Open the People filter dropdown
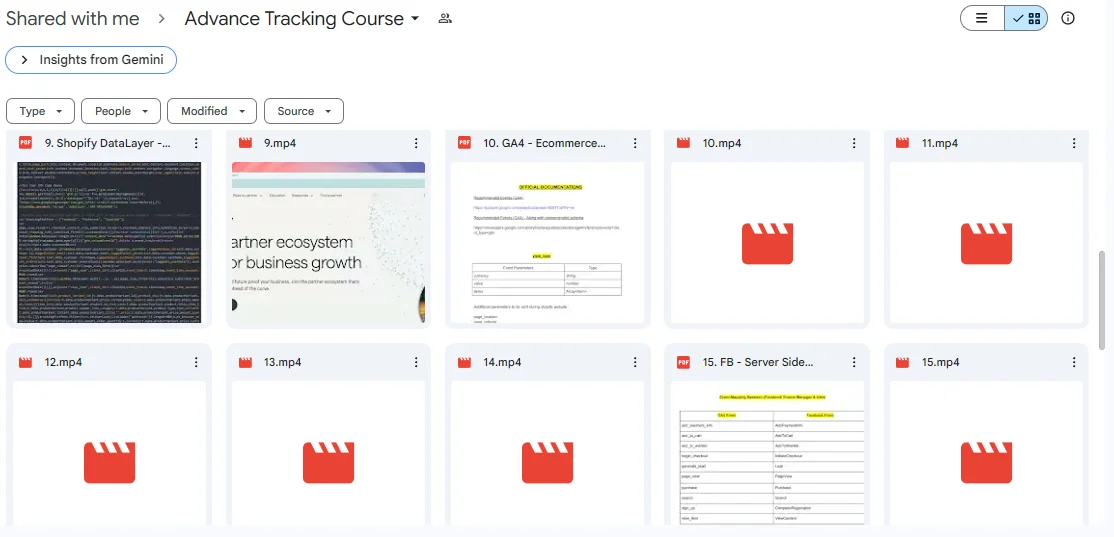 (120, 111)
